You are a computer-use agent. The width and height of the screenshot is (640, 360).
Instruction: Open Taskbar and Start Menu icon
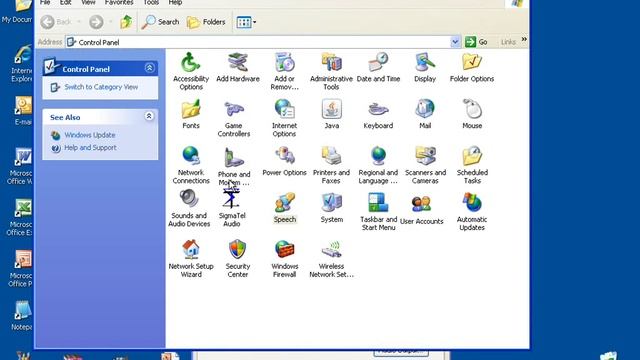[378, 203]
